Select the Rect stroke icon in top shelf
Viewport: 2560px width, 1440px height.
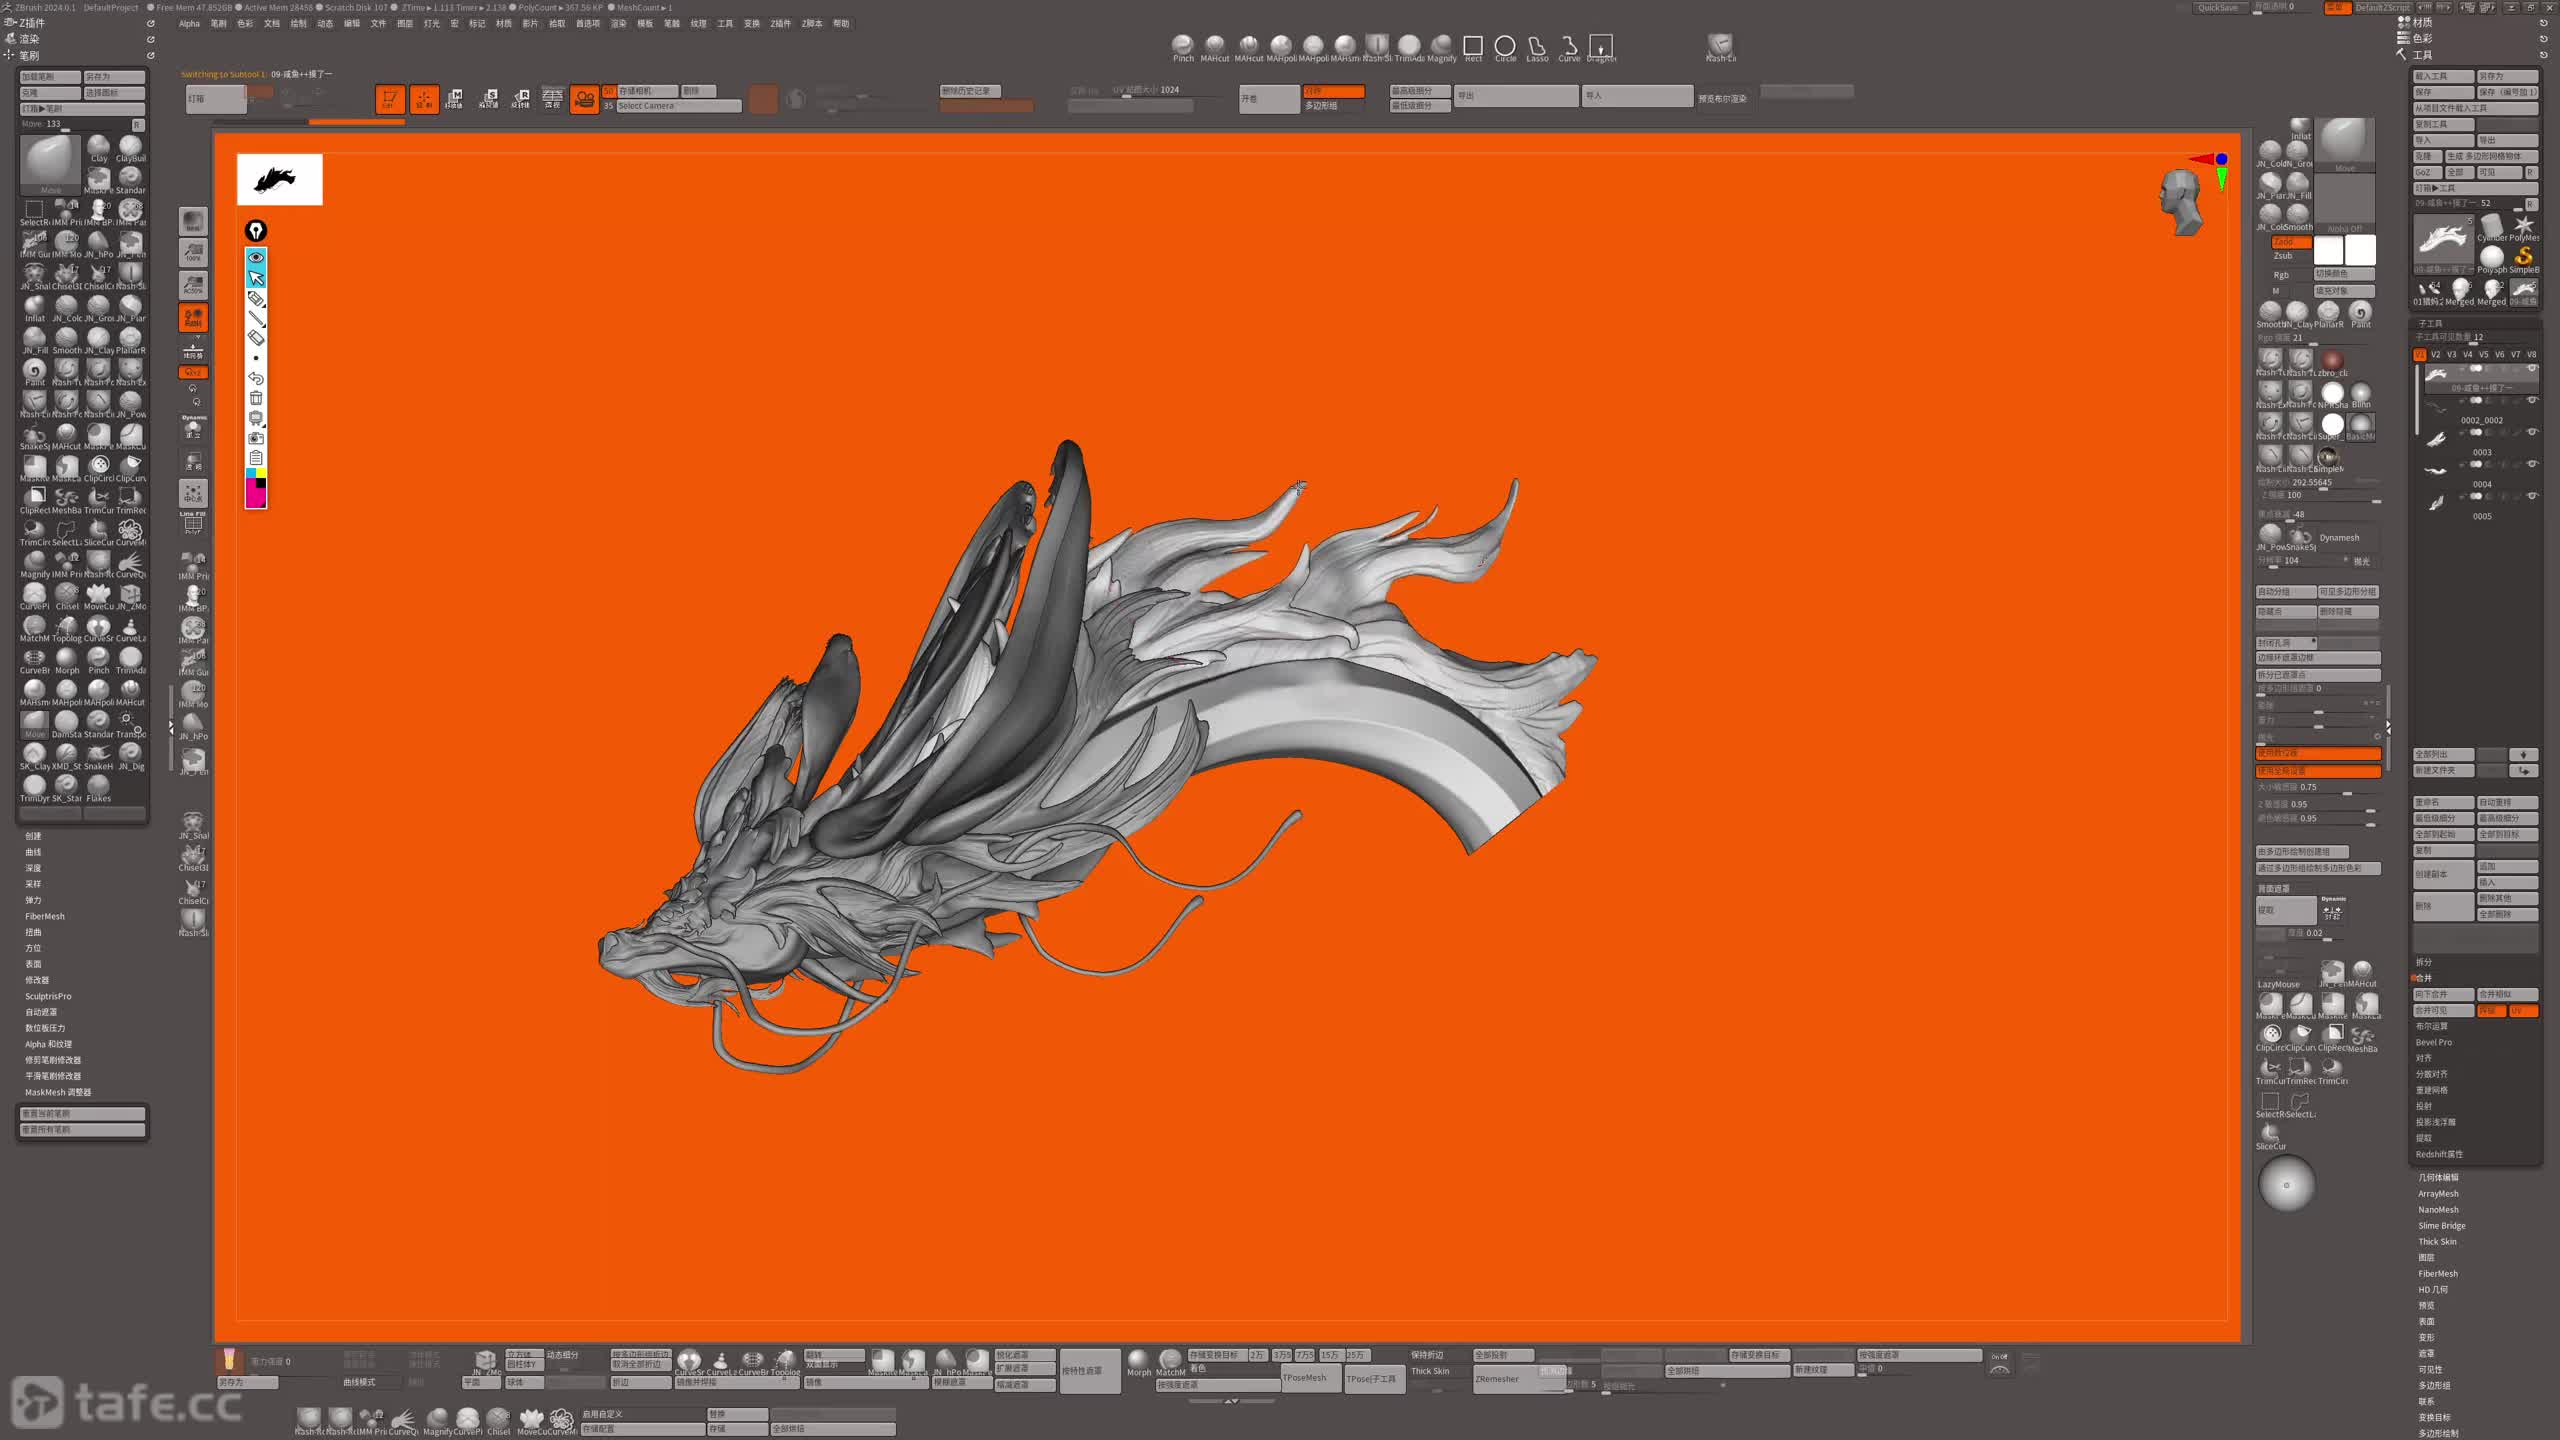(x=1473, y=48)
